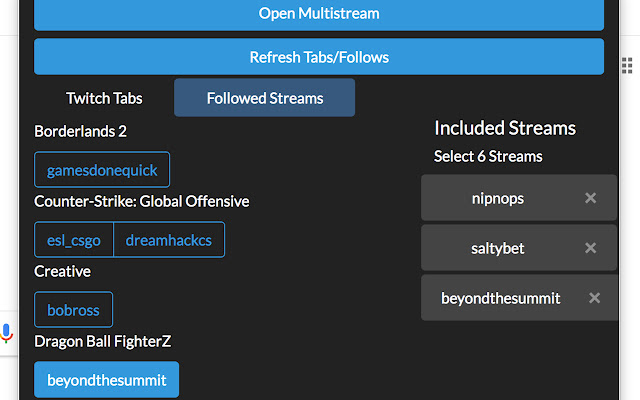640x400 pixels.
Task: Toggle the dreamhackcs stream
Action: pos(169,240)
